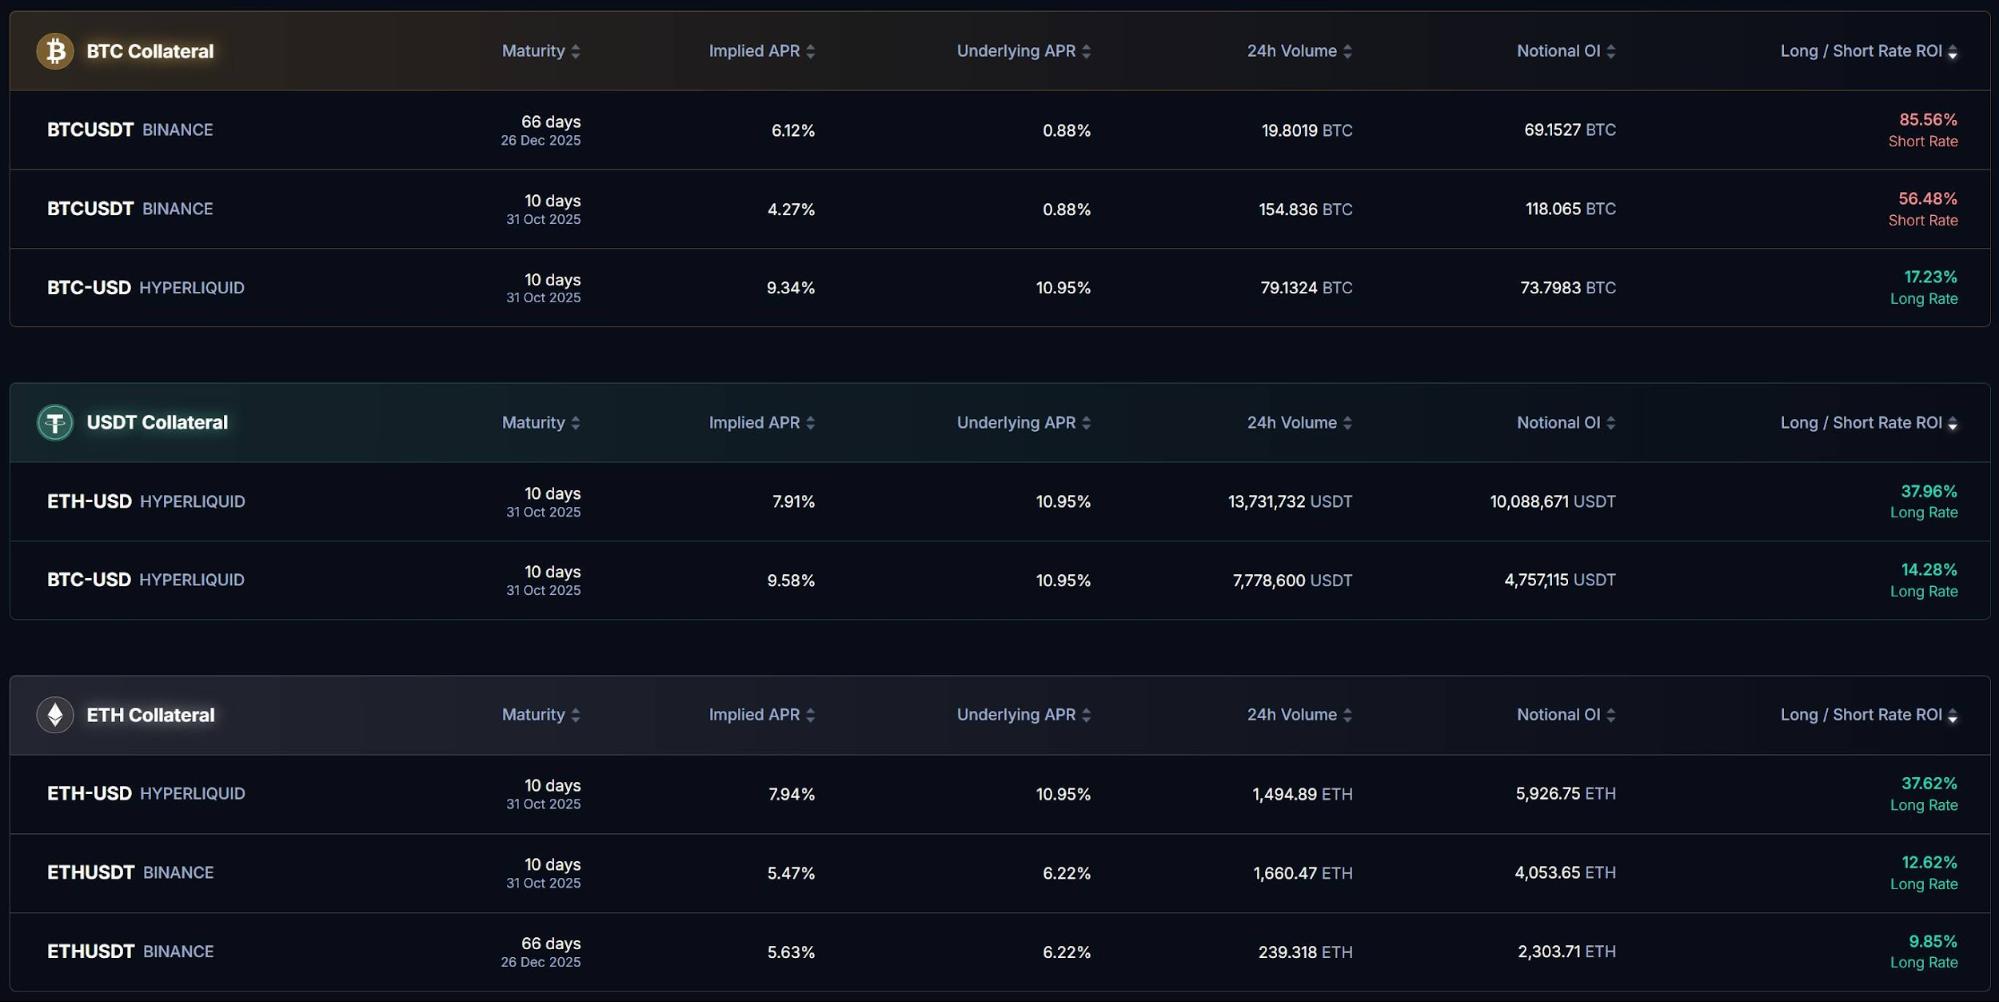
Task: Sort USDT Collateral by Underlying APR arrows
Action: coord(1086,423)
